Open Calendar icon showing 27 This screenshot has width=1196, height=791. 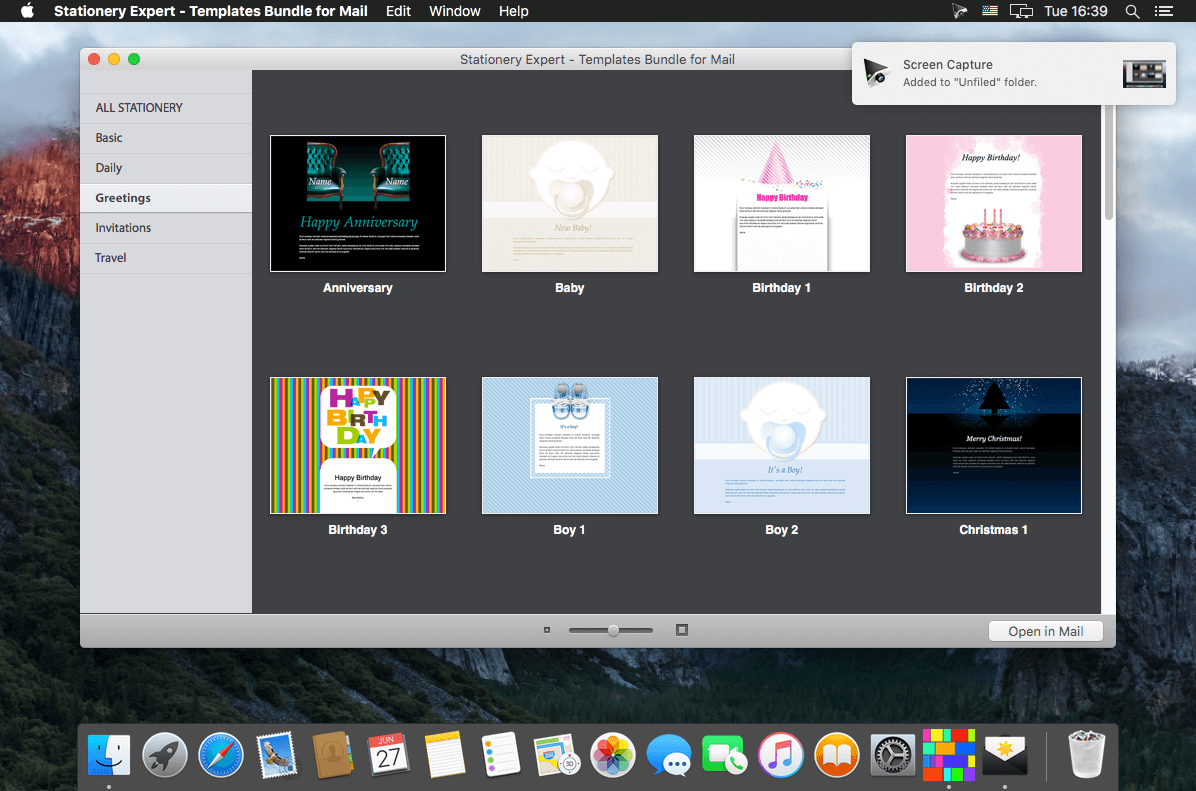pos(388,755)
